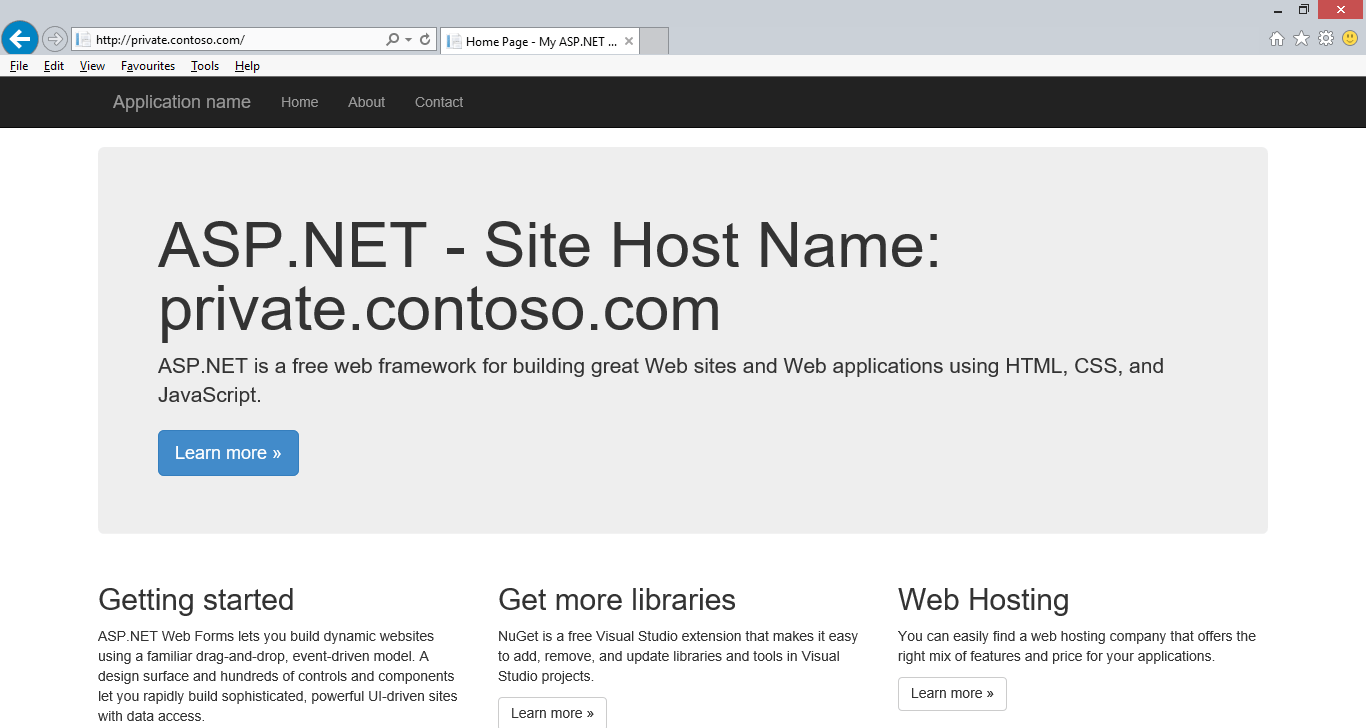Click the Web Hosting heading
Viewport: 1366px width, 728px height.
coord(984,600)
